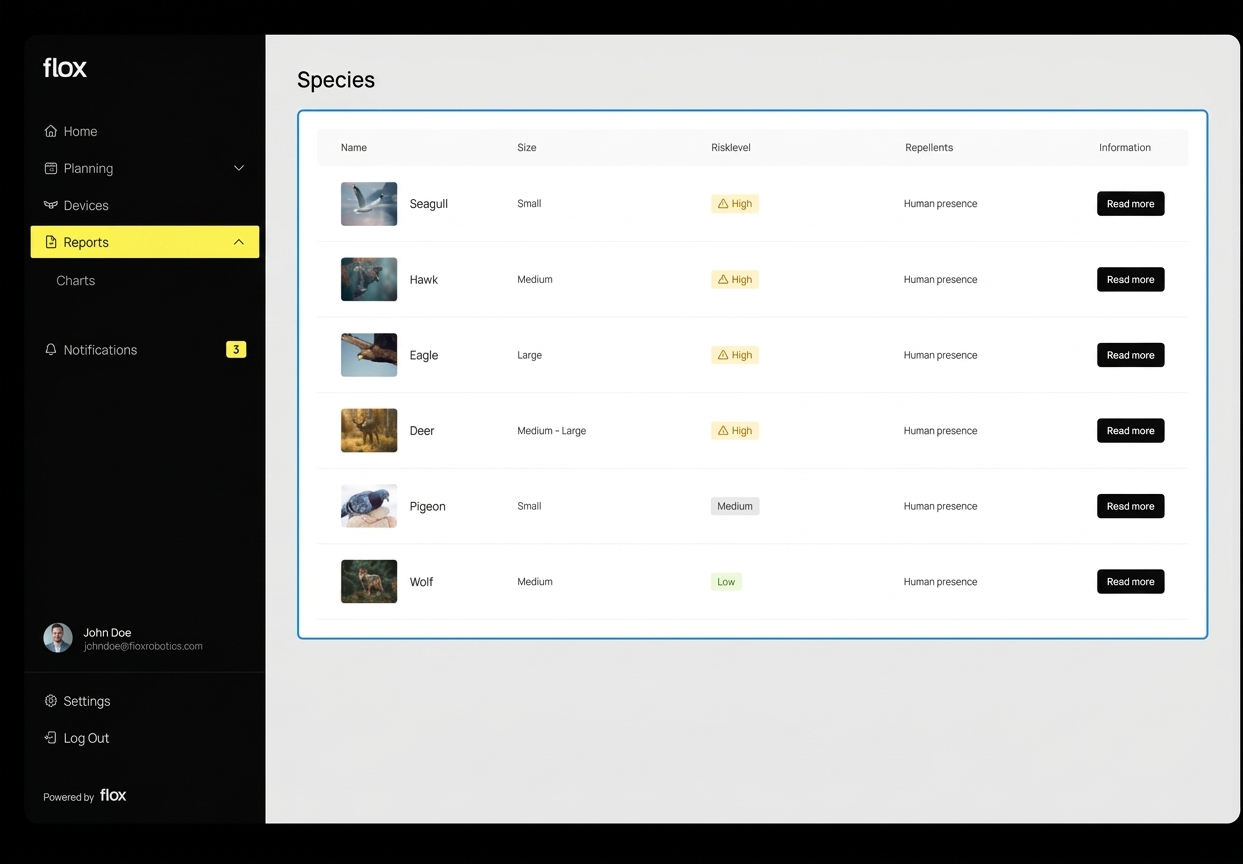Click the Eagle thumbnail image
The height and width of the screenshot is (864, 1243).
pyautogui.click(x=369, y=355)
